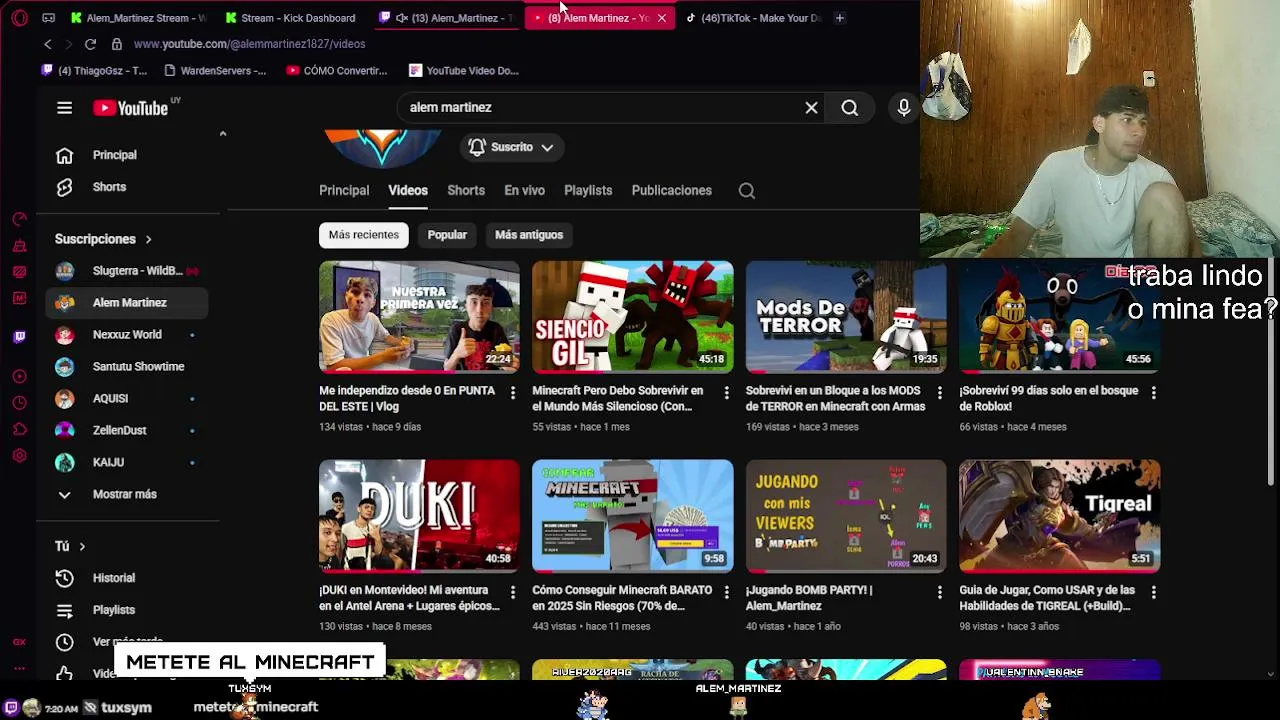
Task: Open YouTube Video Do... bookmark
Action: point(463,71)
